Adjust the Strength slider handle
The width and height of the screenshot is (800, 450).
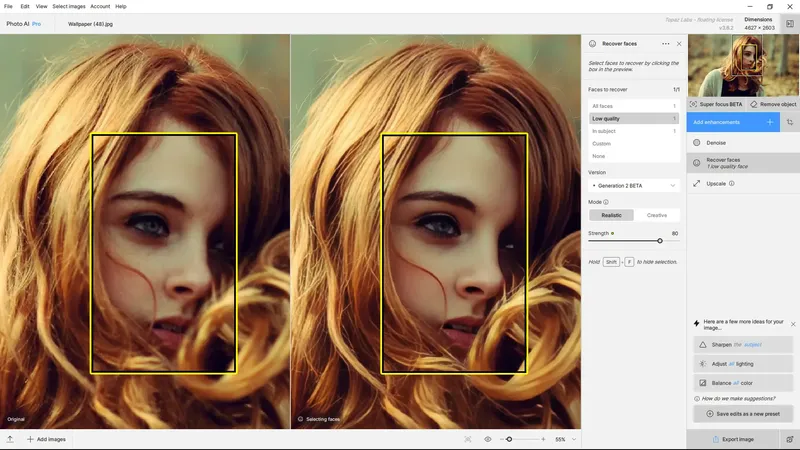coord(660,241)
